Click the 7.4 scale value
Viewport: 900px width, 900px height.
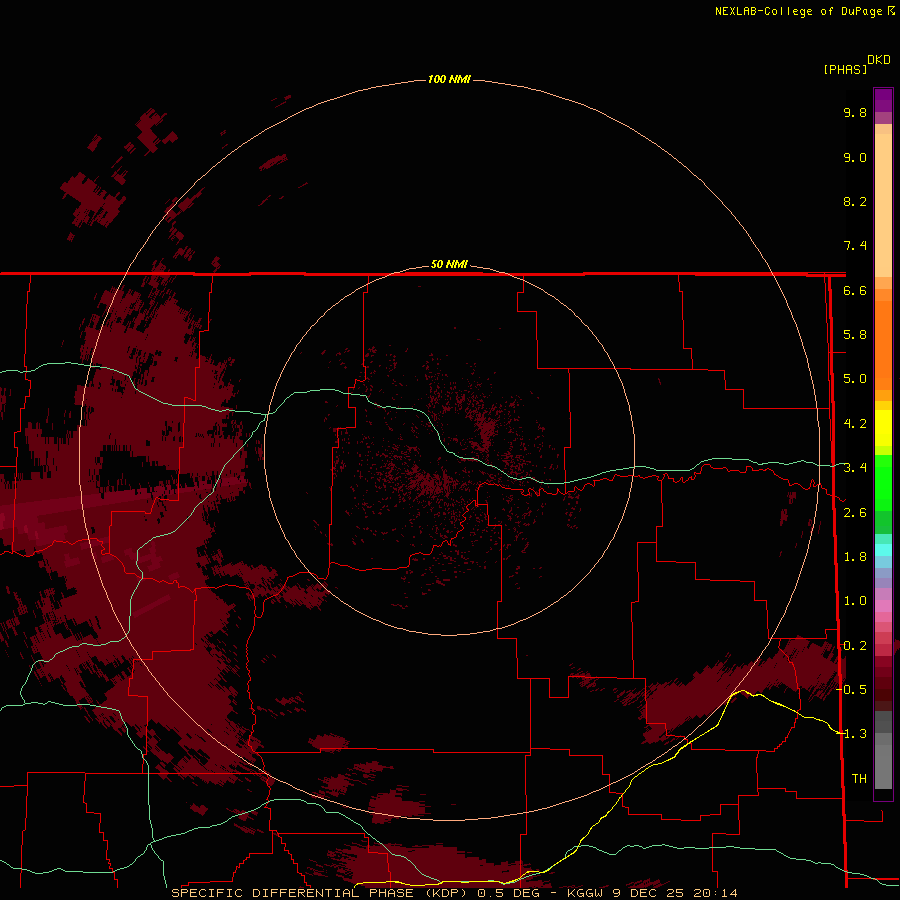click(x=855, y=246)
